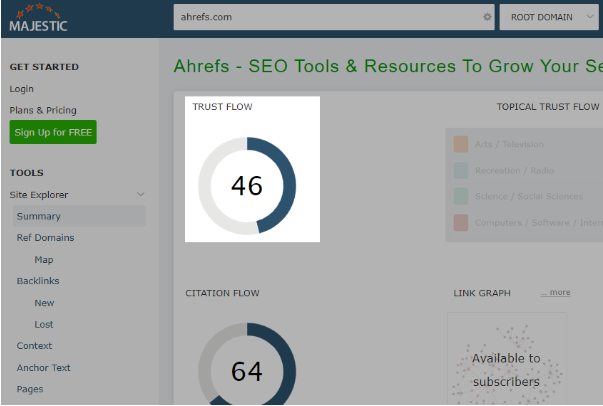Click the Ahrefs SEO Tools page title
Image resolution: width=603 pixels, height=406 pixels.
coord(388,66)
